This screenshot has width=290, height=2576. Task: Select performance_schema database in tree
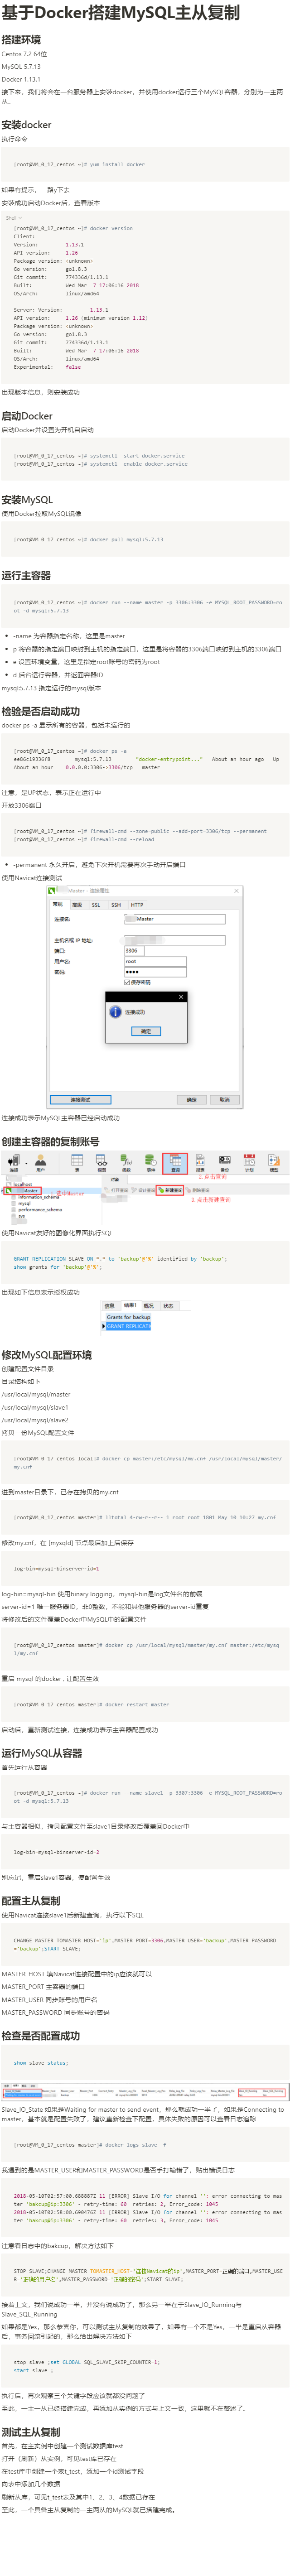(39, 1209)
